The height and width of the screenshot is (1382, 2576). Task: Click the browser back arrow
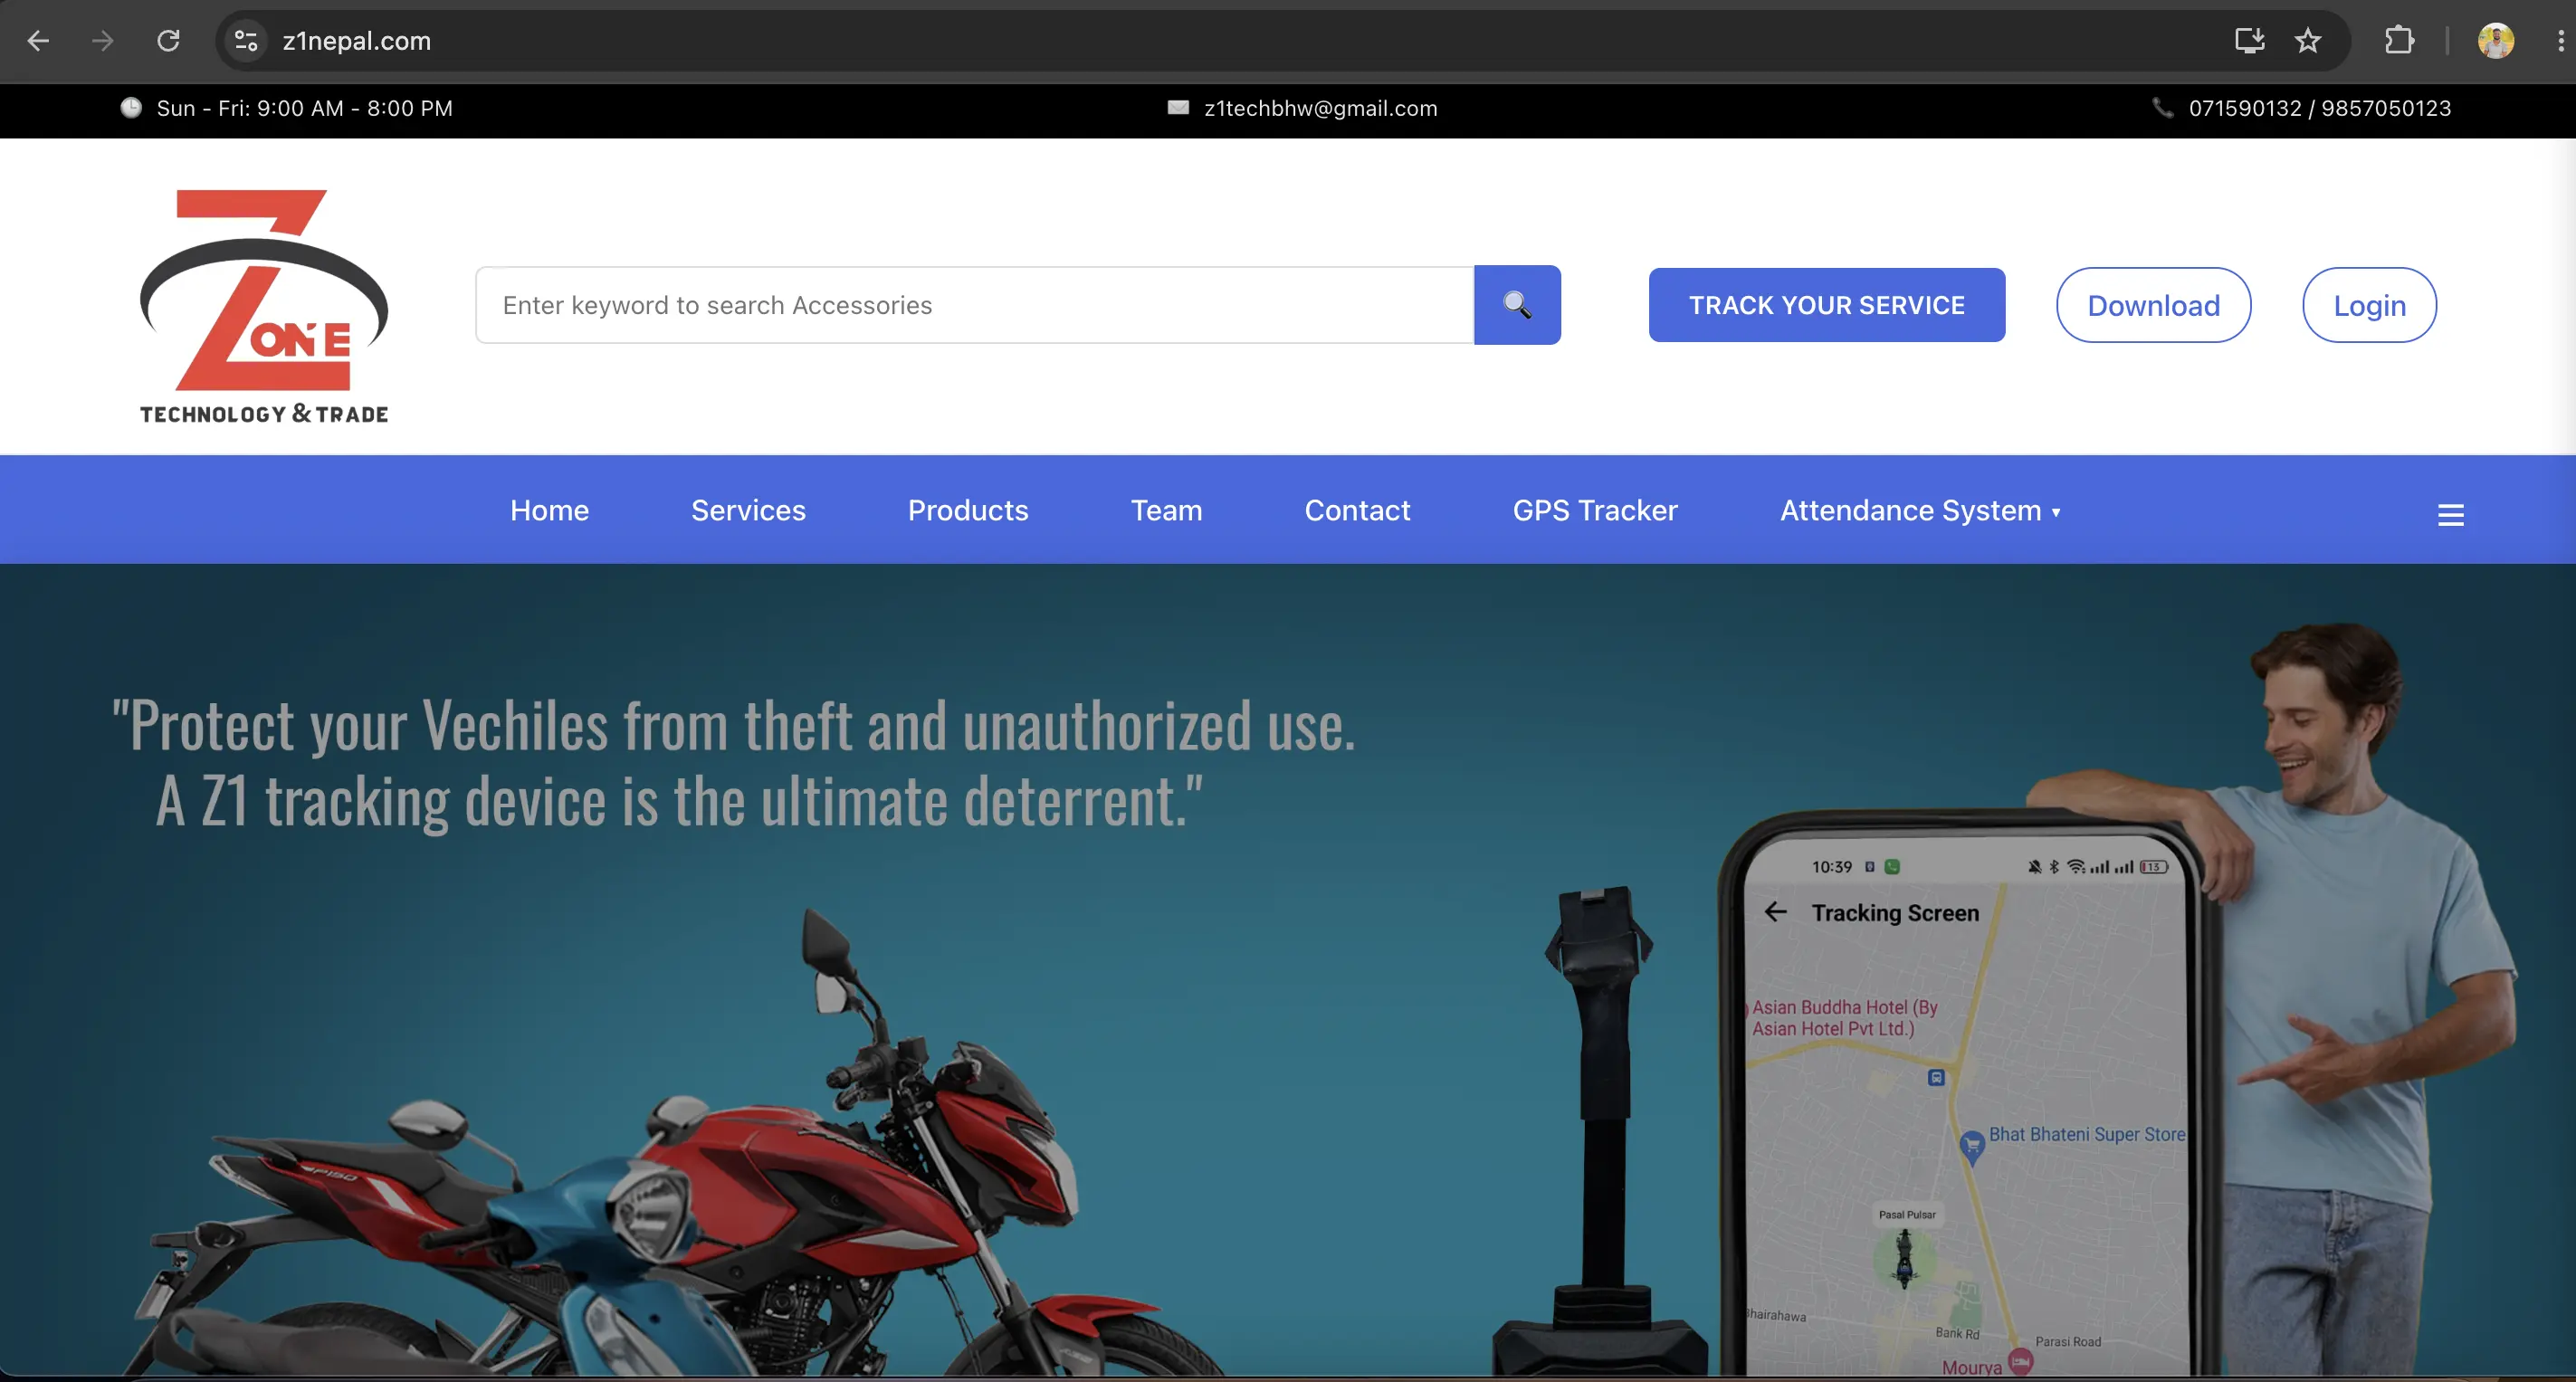point(38,41)
